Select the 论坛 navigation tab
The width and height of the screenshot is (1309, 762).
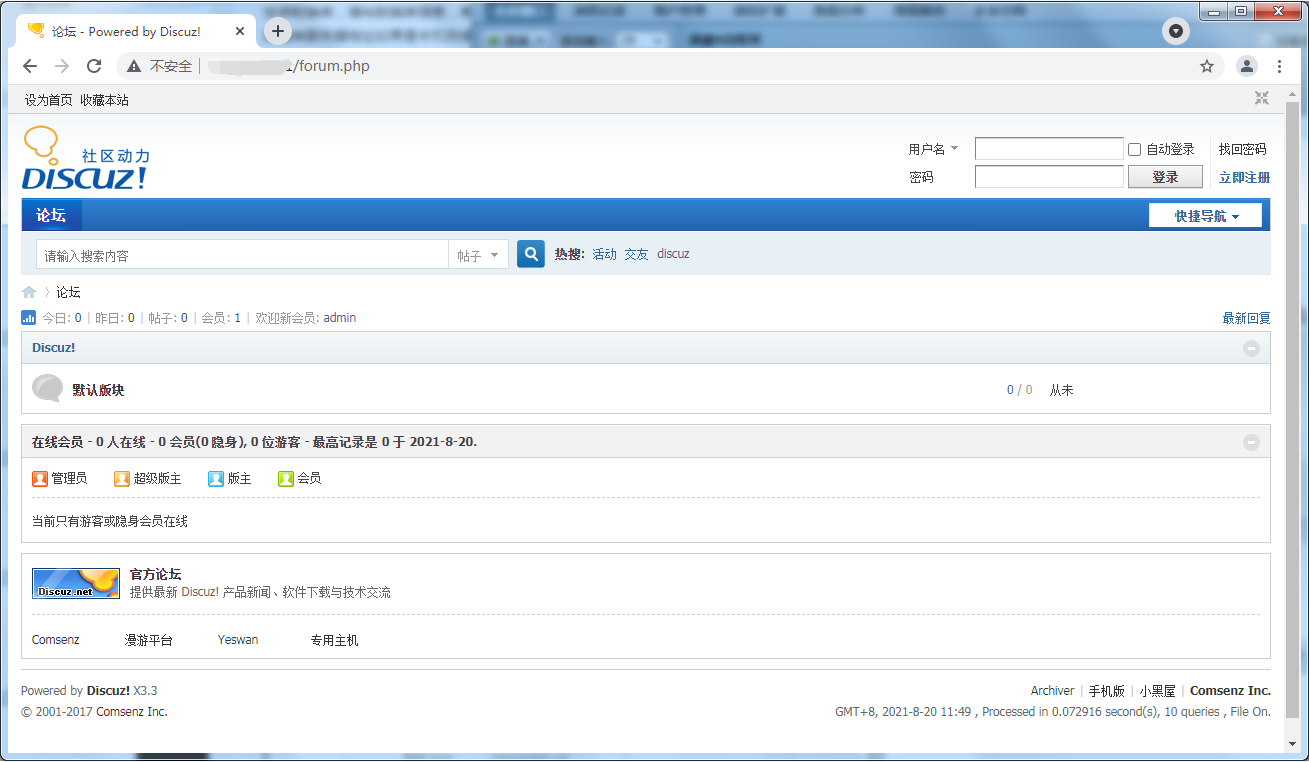(51, 215)
